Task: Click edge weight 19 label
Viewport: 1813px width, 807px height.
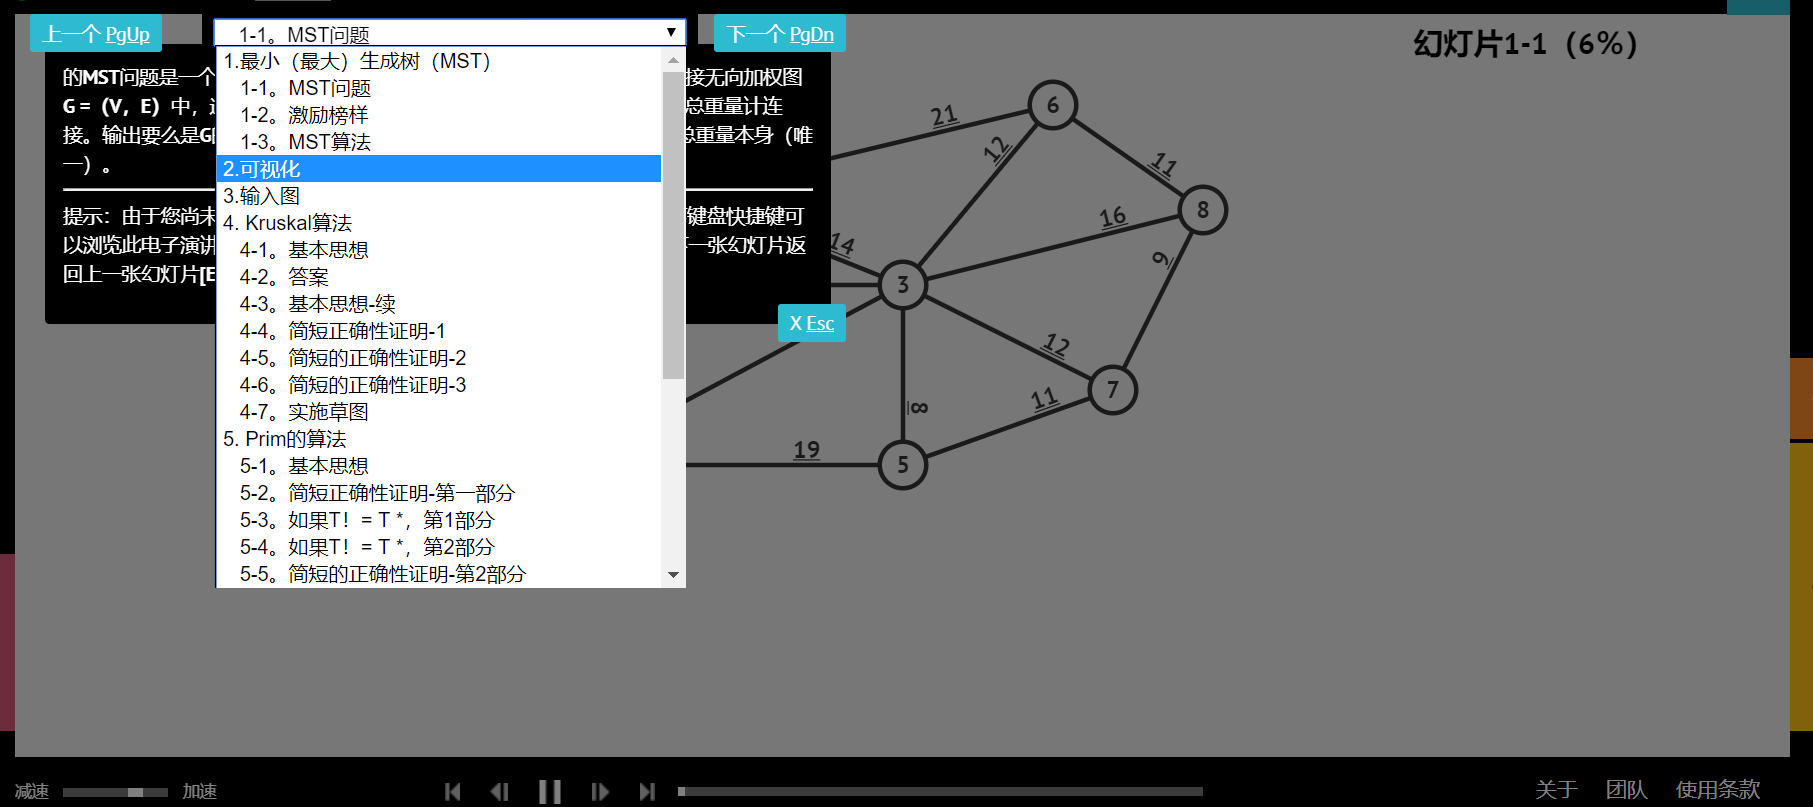Action: tap(807, 450)
